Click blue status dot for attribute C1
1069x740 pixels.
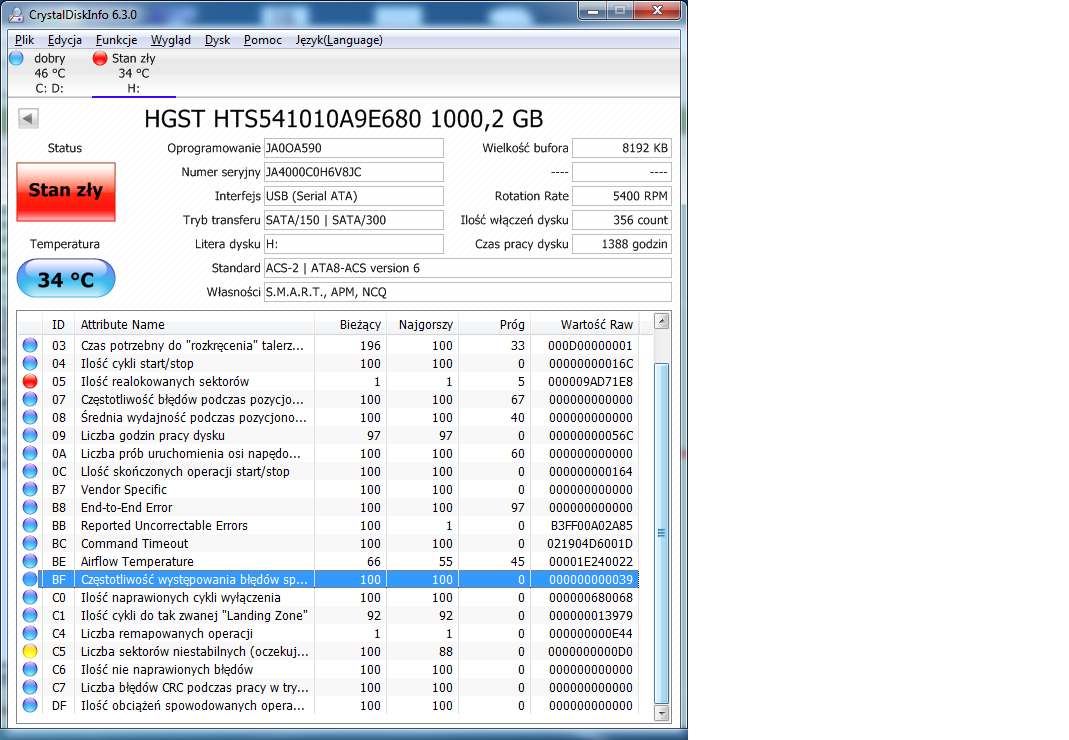point(30,615)
